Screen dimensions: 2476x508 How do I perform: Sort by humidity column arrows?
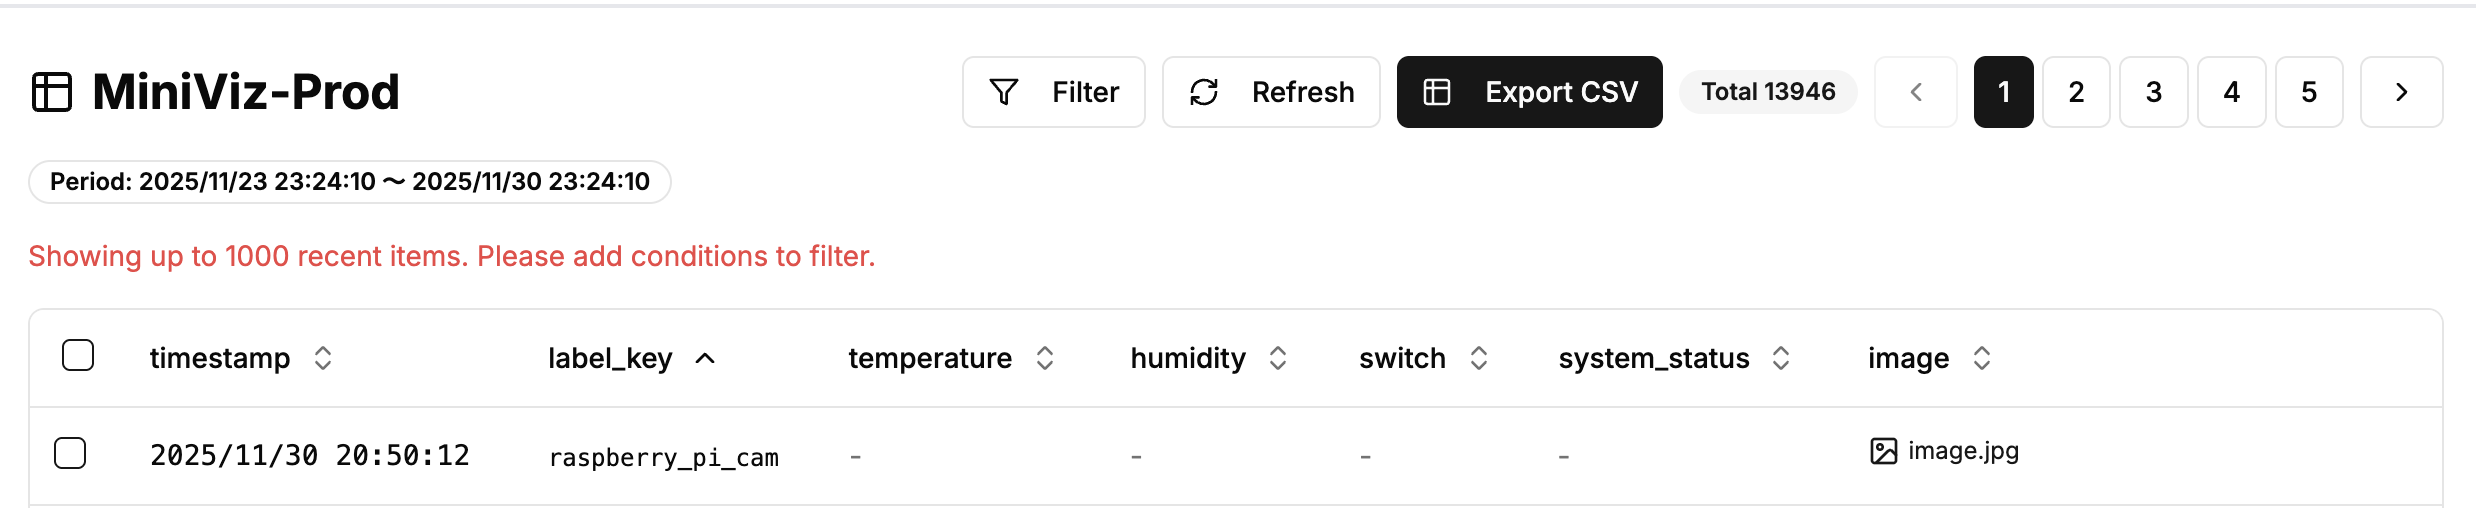(x=1278, y=358)
